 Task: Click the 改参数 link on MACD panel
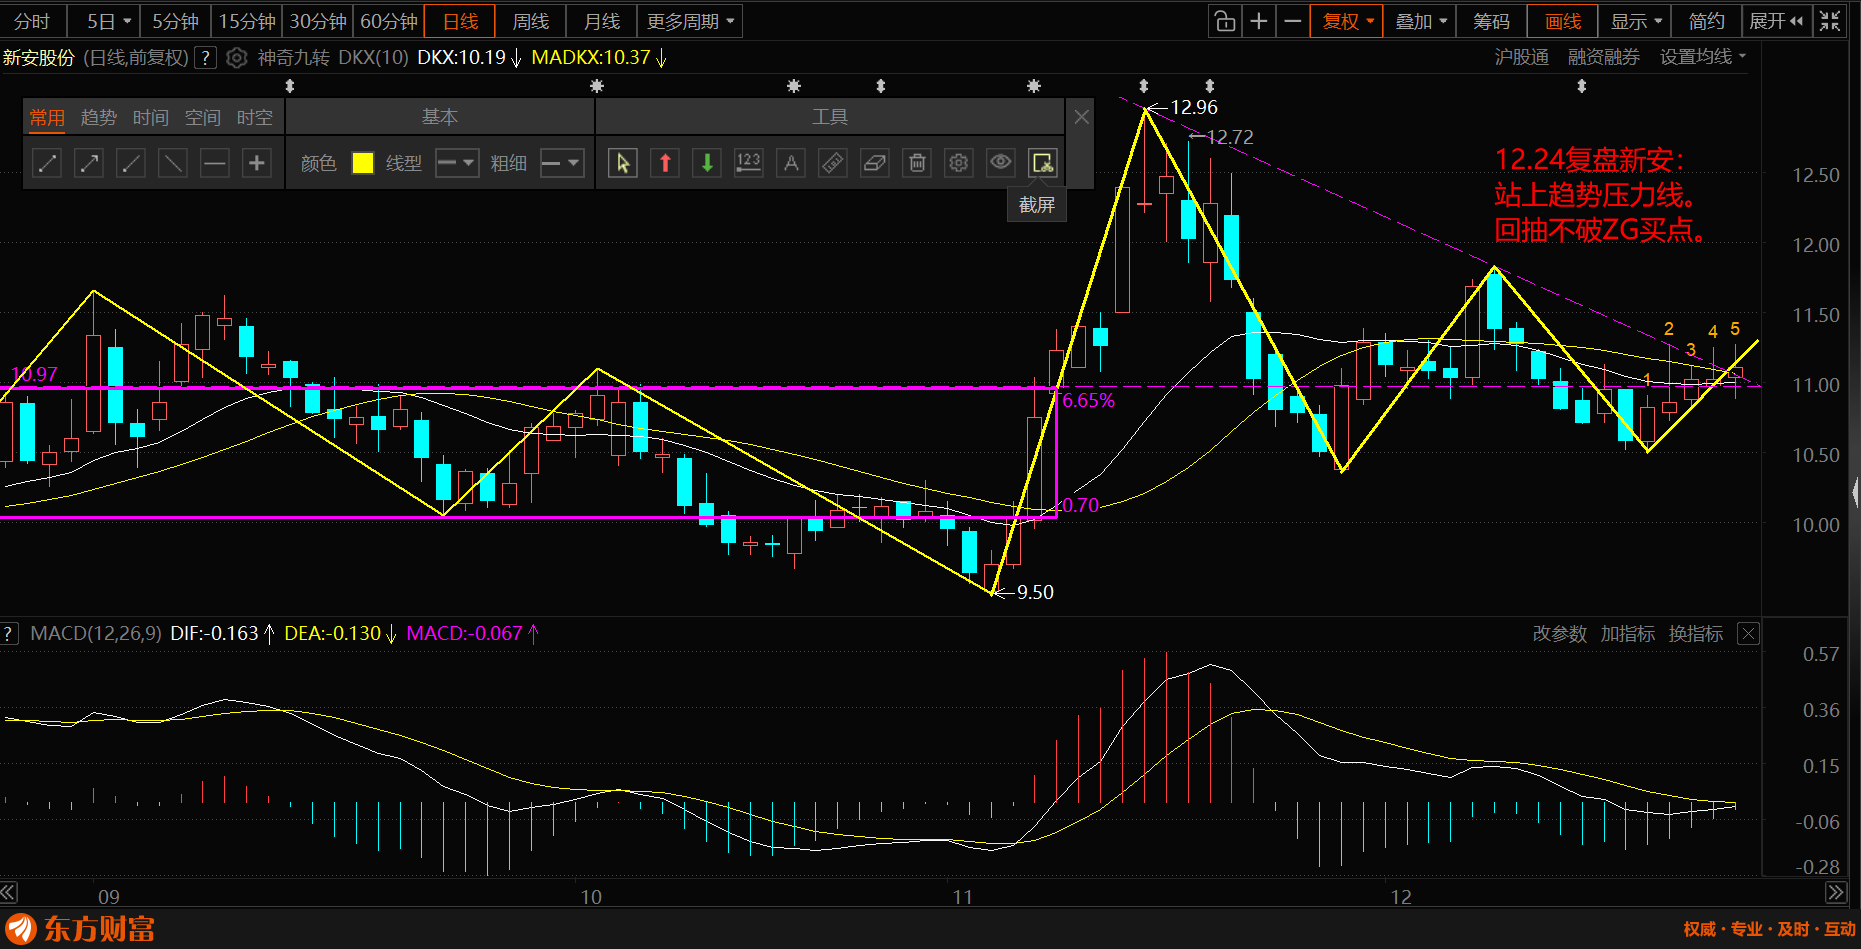click(1559, 634)
